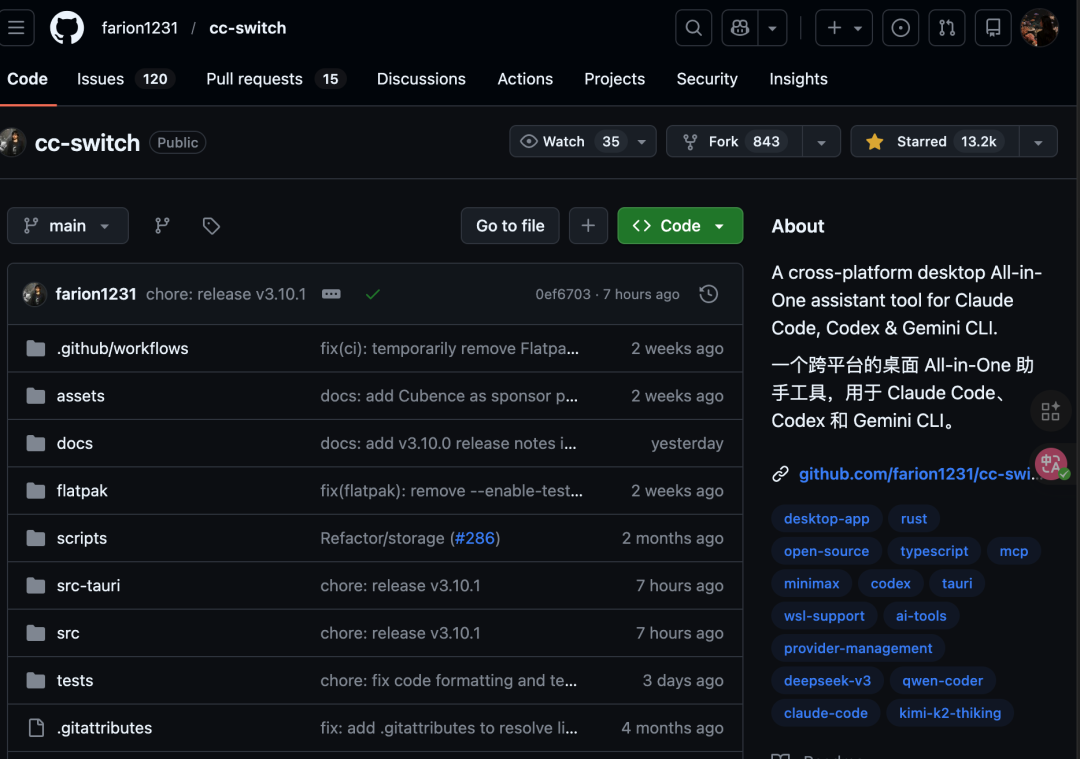Switch to the Issues tab

coord(126,79)
